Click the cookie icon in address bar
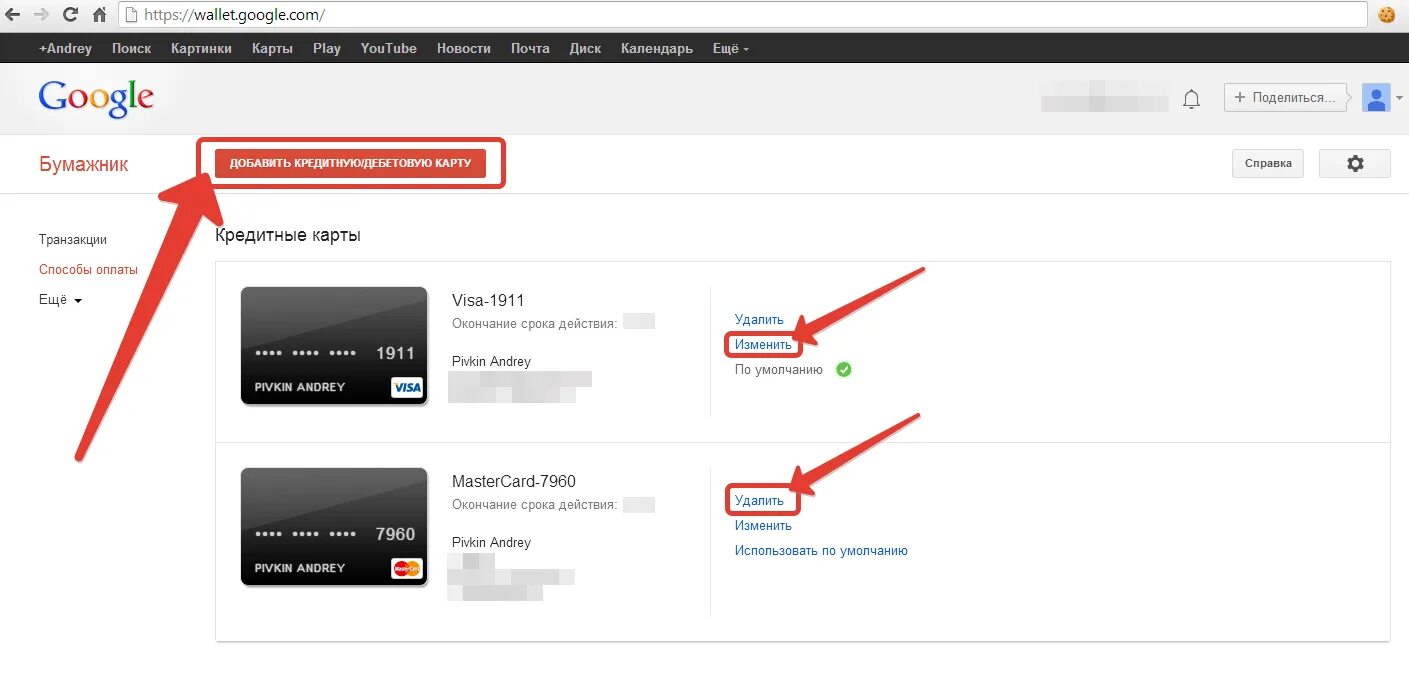Screen dimensions: 1409x692 coord(1385,14)
